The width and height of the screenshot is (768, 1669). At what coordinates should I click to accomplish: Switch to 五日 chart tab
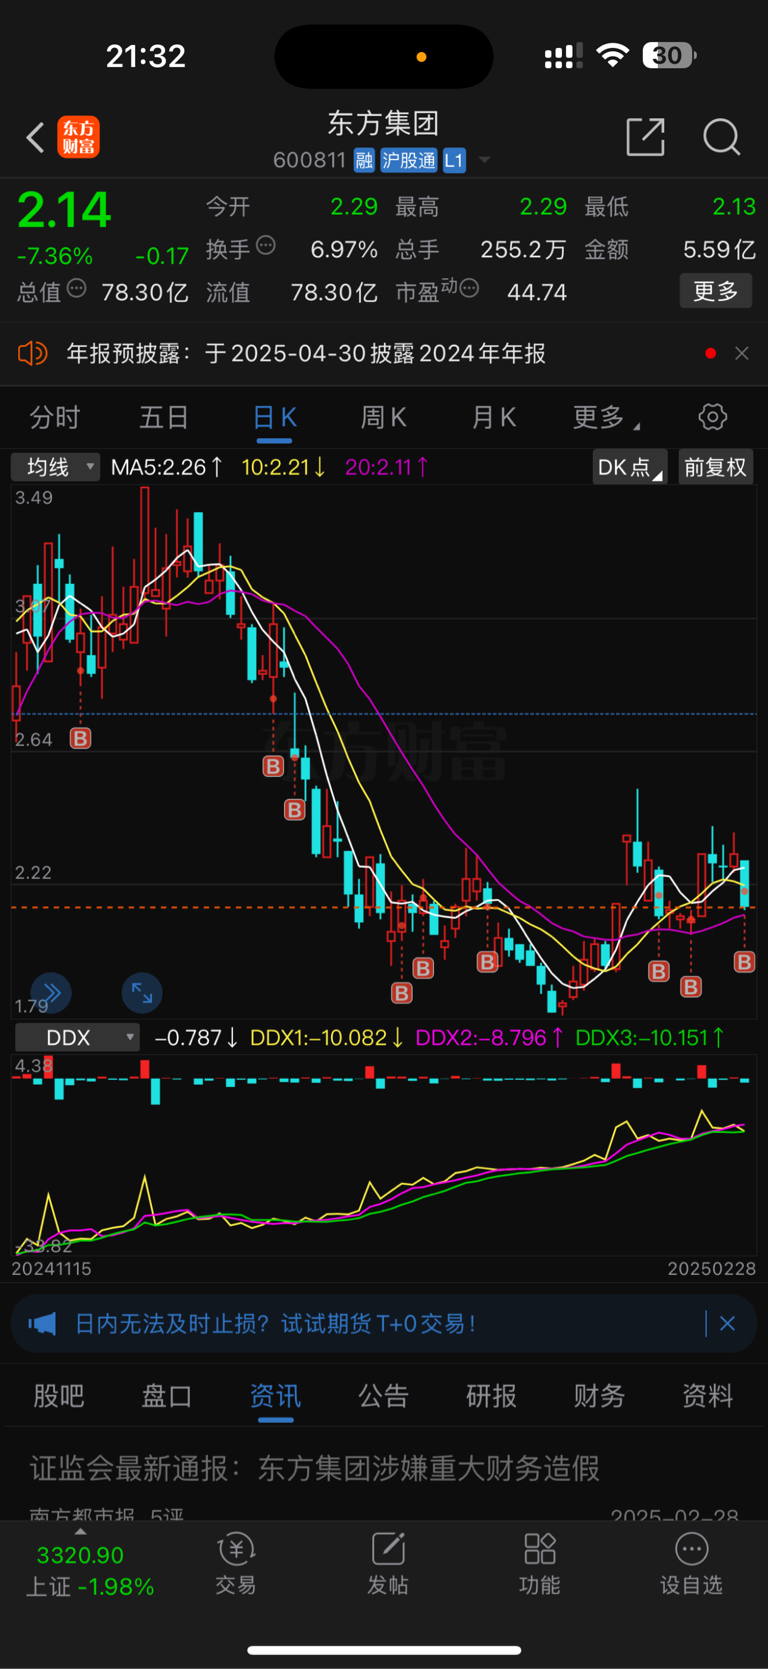coord(163,417)
